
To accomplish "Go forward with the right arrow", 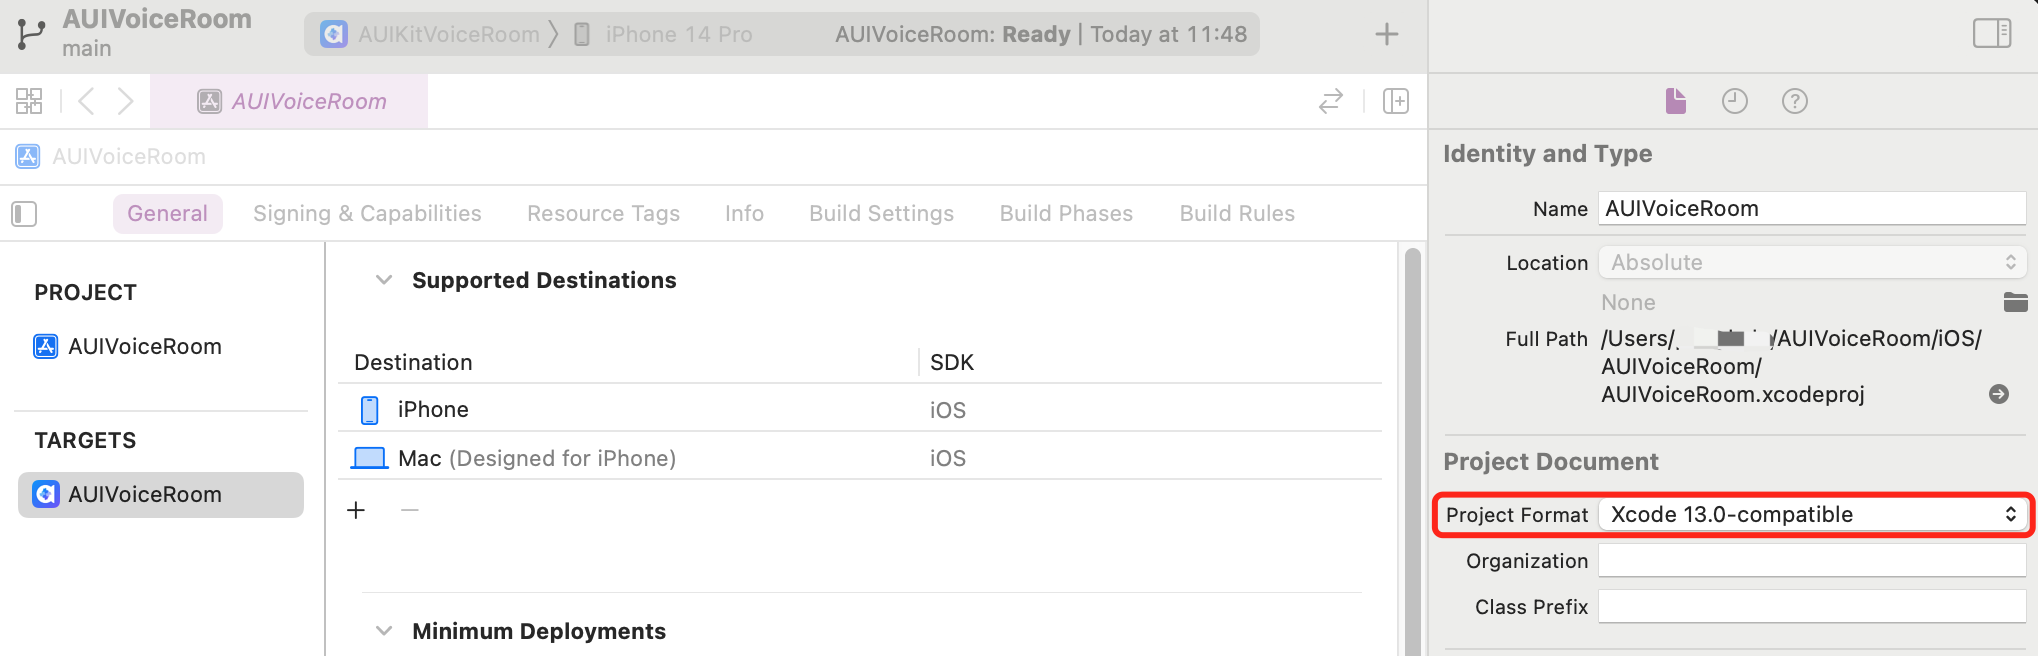I will 125,101.
